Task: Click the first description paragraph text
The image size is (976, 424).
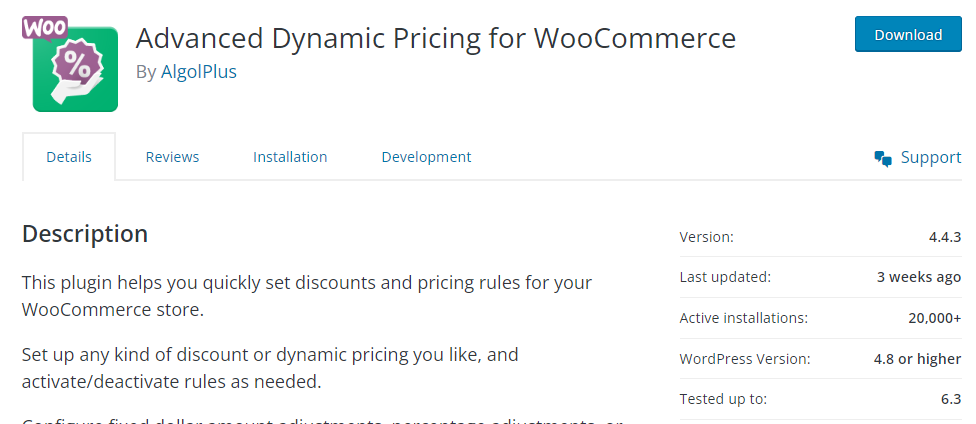Action: 306,296
